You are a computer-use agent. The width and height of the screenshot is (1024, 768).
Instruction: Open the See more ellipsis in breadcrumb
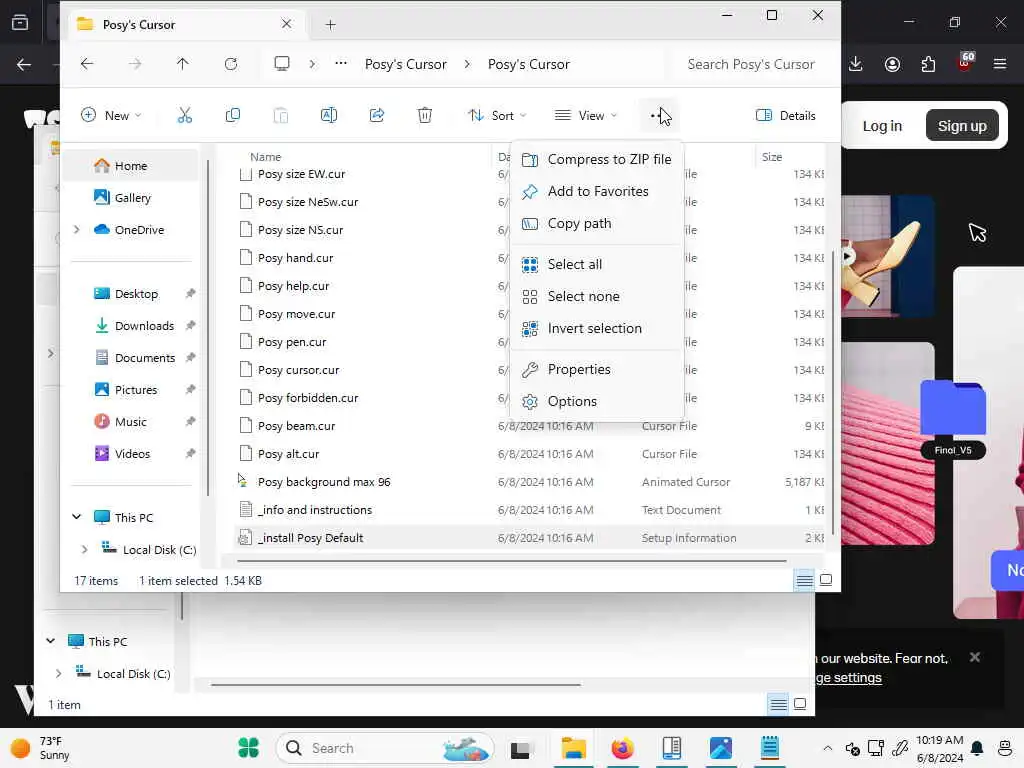[341, 64]
